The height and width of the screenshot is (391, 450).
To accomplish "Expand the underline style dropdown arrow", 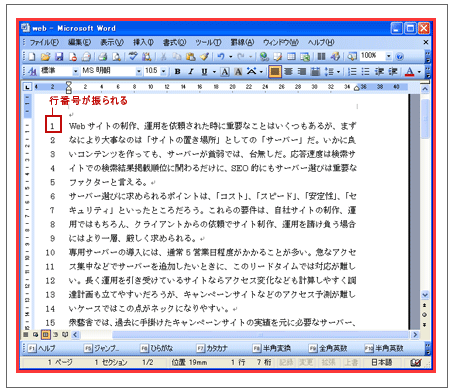I will (x=214, y=71).
